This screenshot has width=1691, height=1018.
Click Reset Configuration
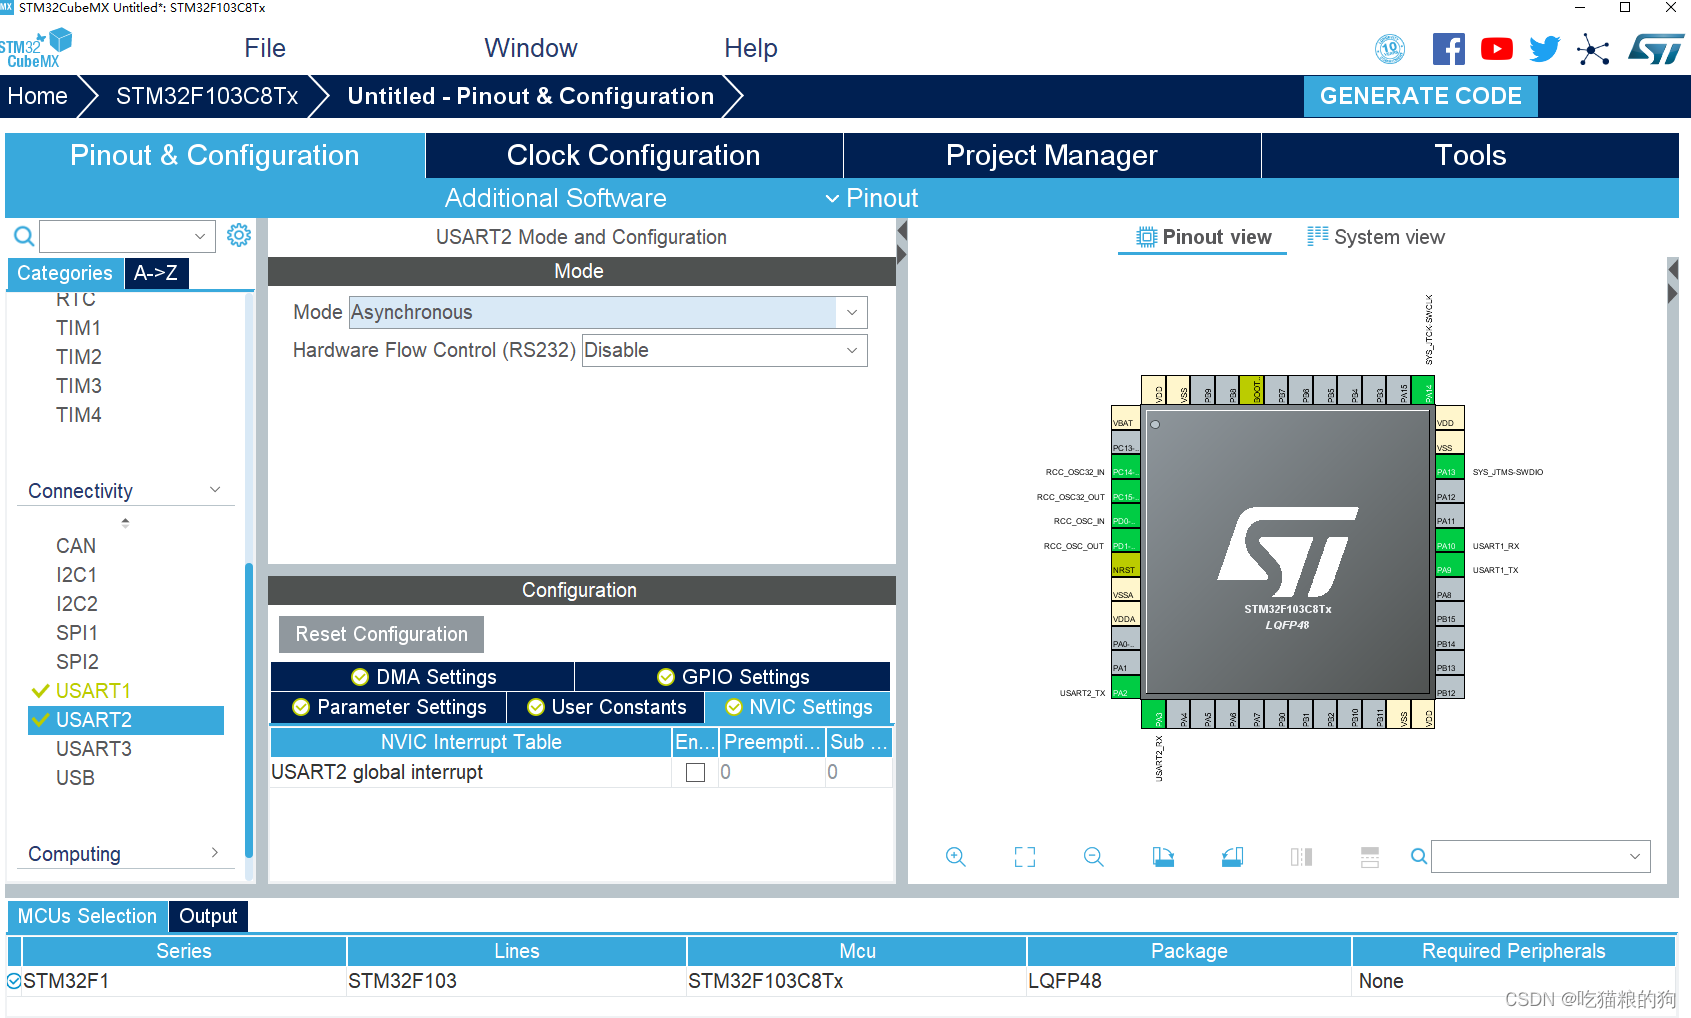[381, 634]
